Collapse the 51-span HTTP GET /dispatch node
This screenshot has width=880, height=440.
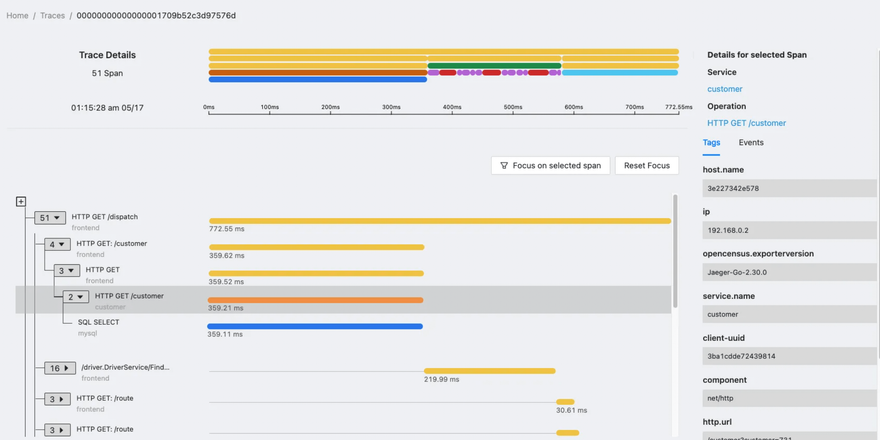click(x=50, y=217)
